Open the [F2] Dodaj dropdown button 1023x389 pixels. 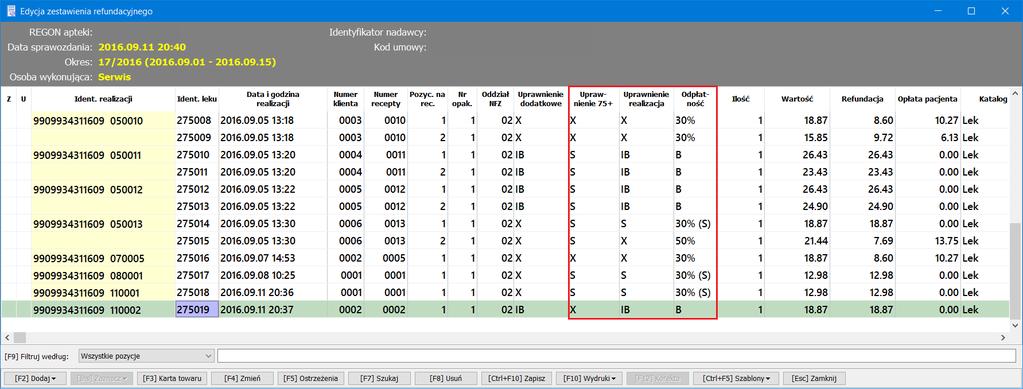(35, 378)
